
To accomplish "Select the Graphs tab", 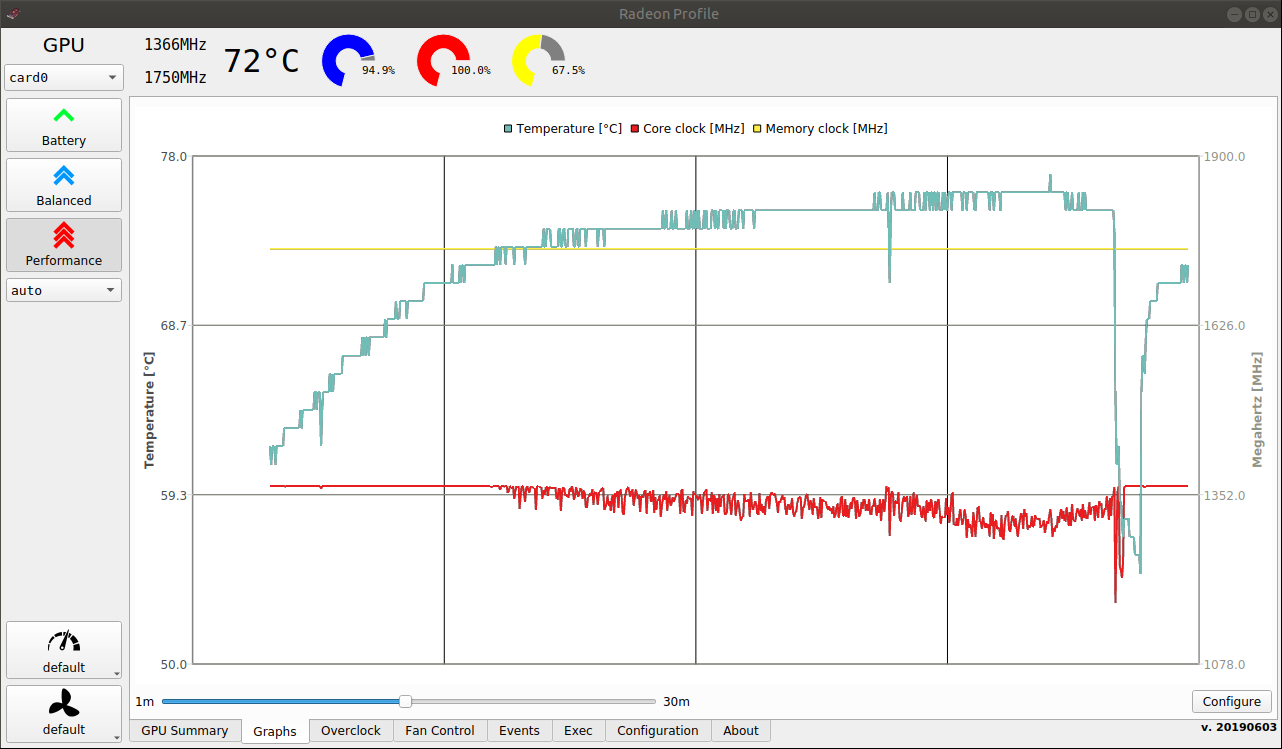I will tap(275, 731).
